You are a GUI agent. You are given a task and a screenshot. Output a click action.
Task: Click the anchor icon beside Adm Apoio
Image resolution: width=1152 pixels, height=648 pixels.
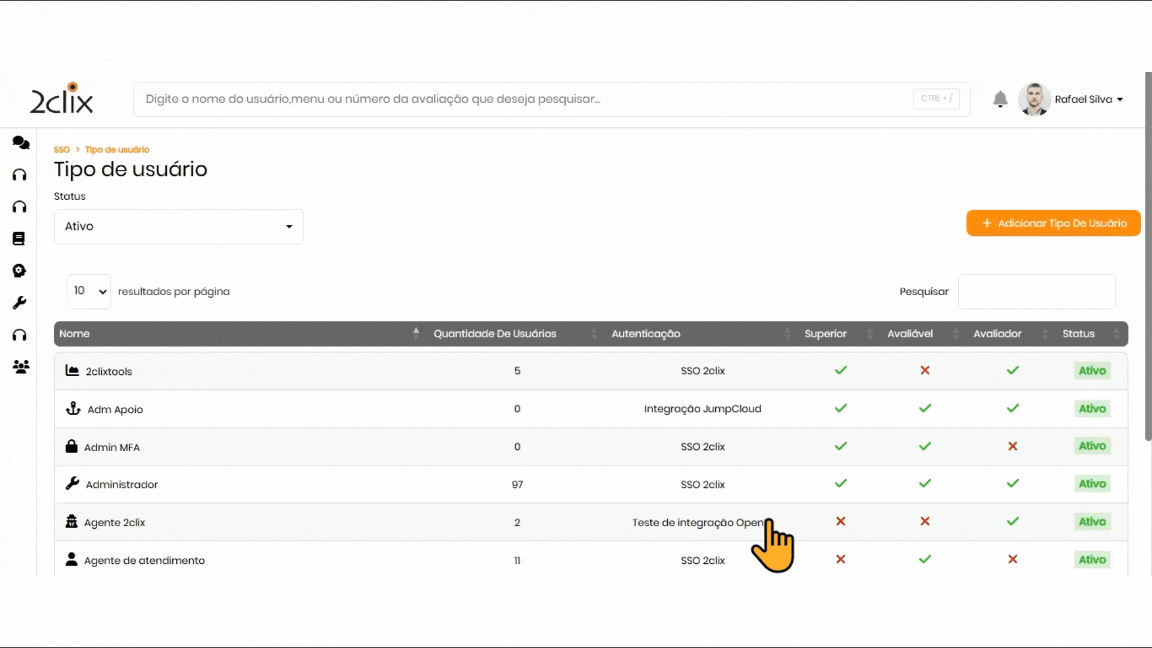pyautogui.click(x=72, y=409)
